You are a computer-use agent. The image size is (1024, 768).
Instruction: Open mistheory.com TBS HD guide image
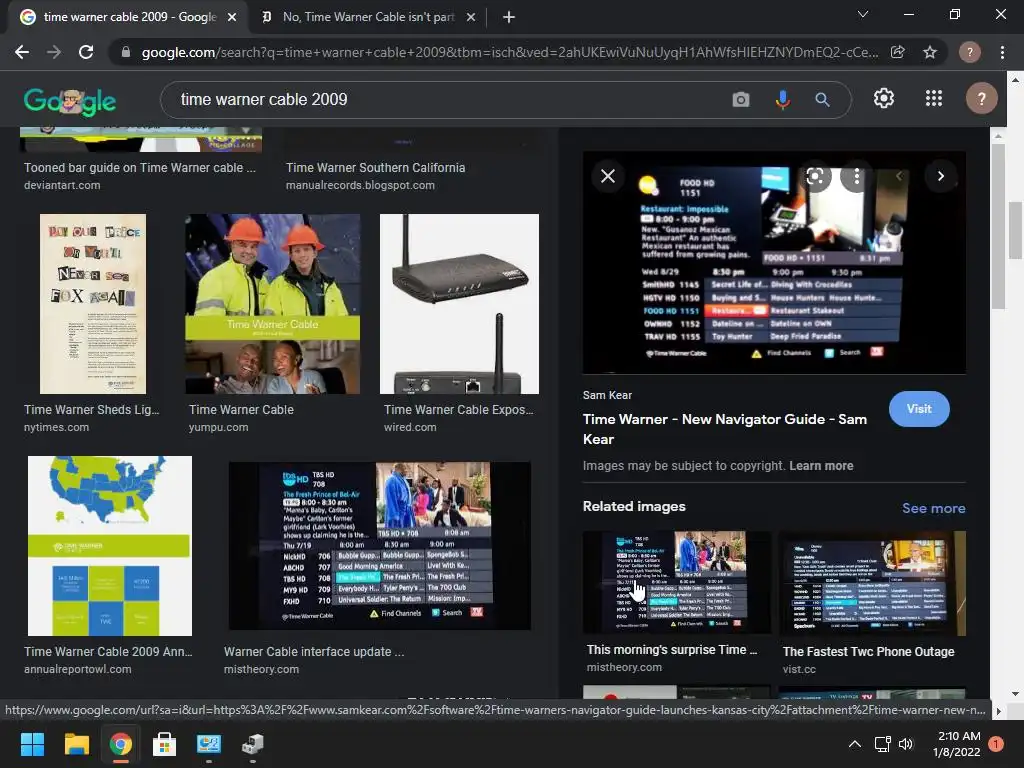(x=379, y=546)
